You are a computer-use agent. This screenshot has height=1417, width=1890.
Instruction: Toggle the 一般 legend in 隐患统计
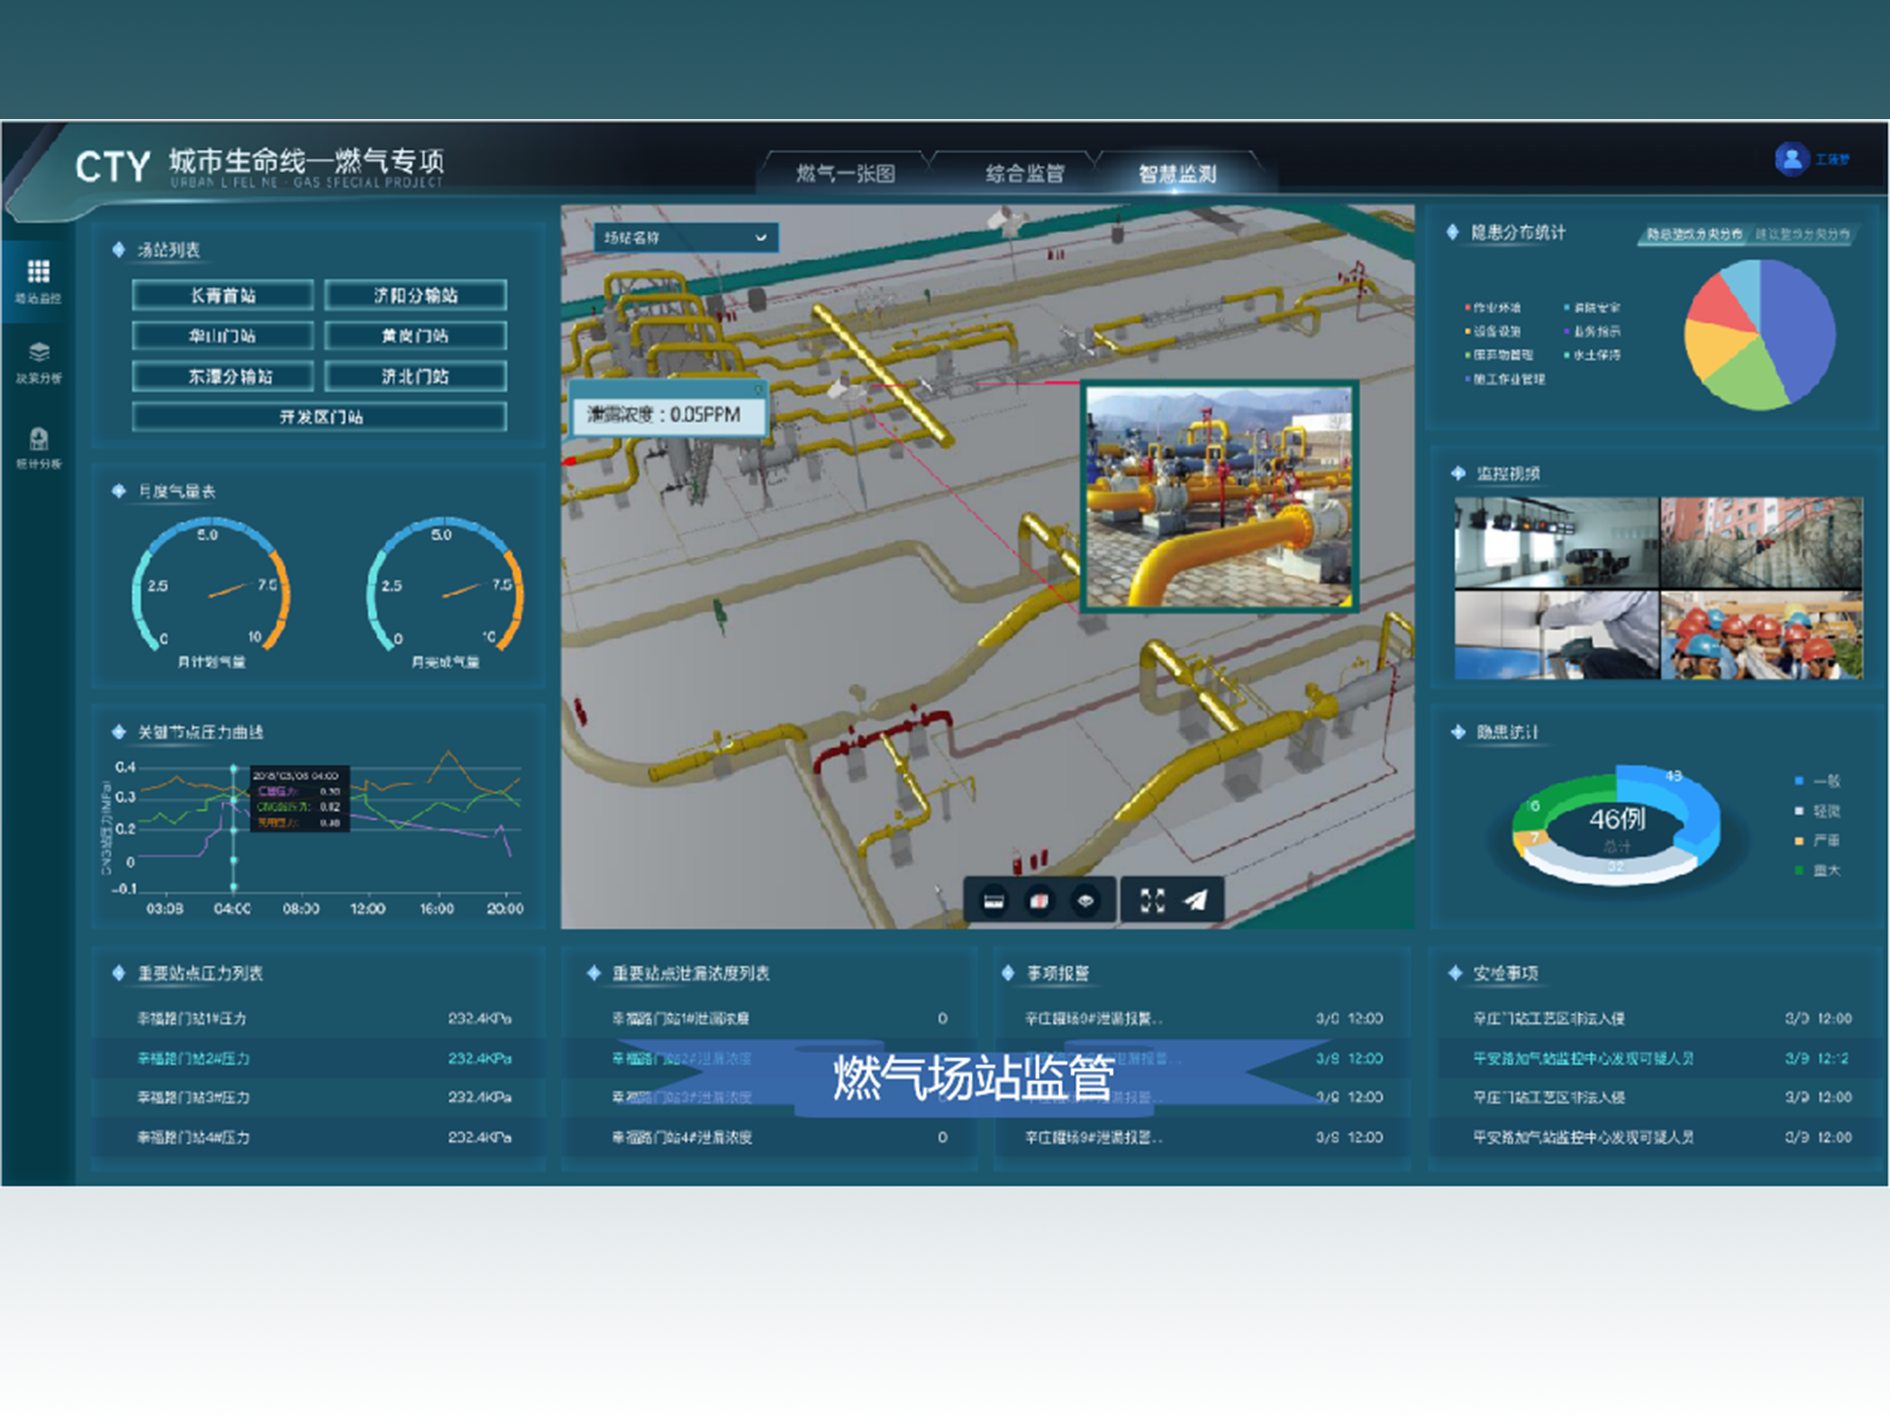[1817, 781]
